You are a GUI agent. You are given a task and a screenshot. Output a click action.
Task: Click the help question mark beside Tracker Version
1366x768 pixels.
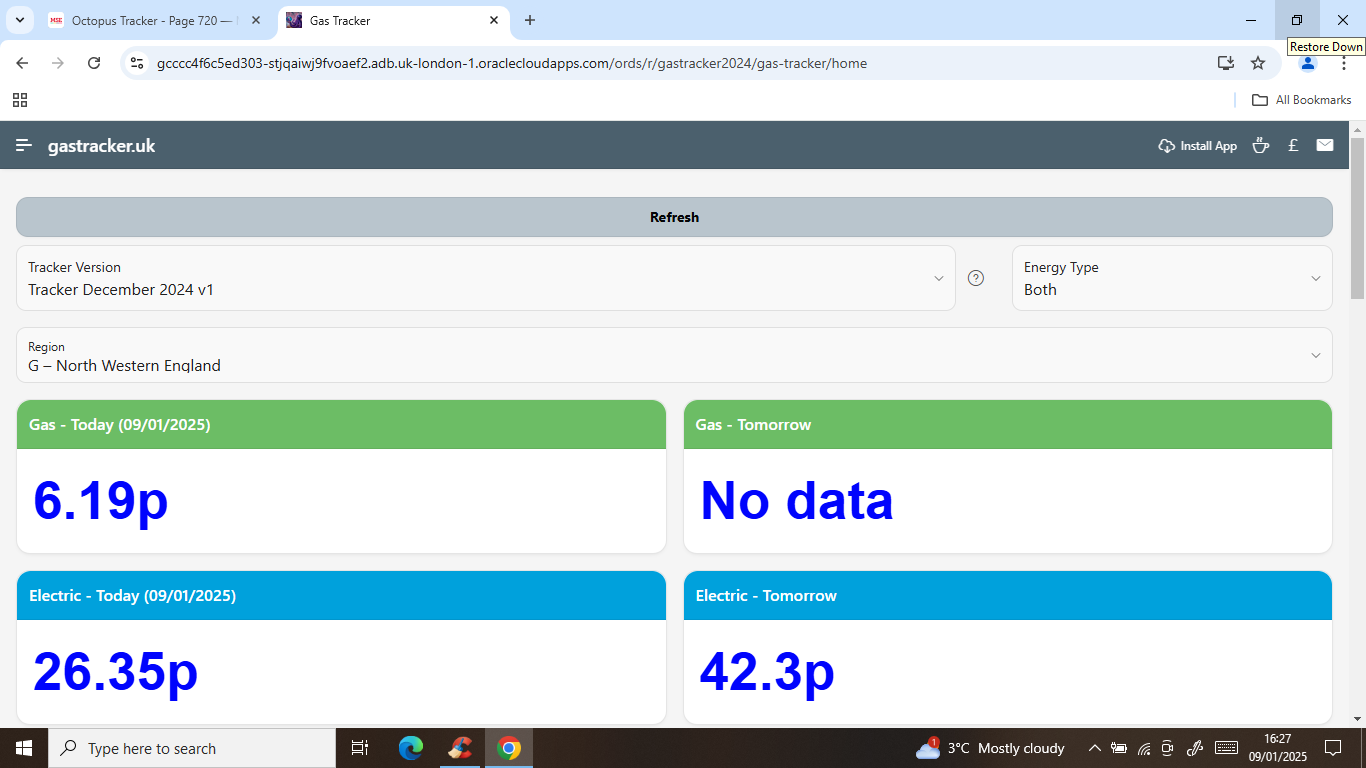pyautogui.click(x=976, y=278)
